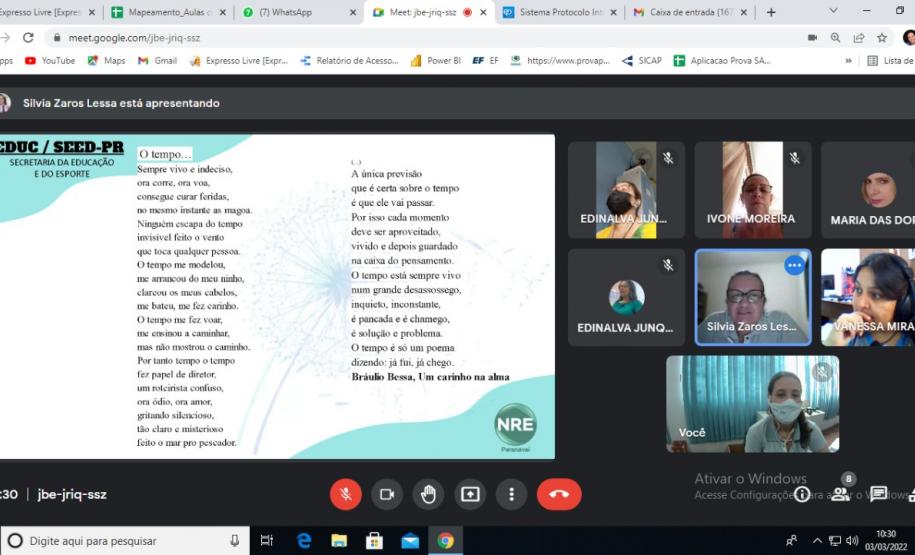915x555 pixels.
Task: Bookmark this page with star icon
Action: click(x=882, y=37)
